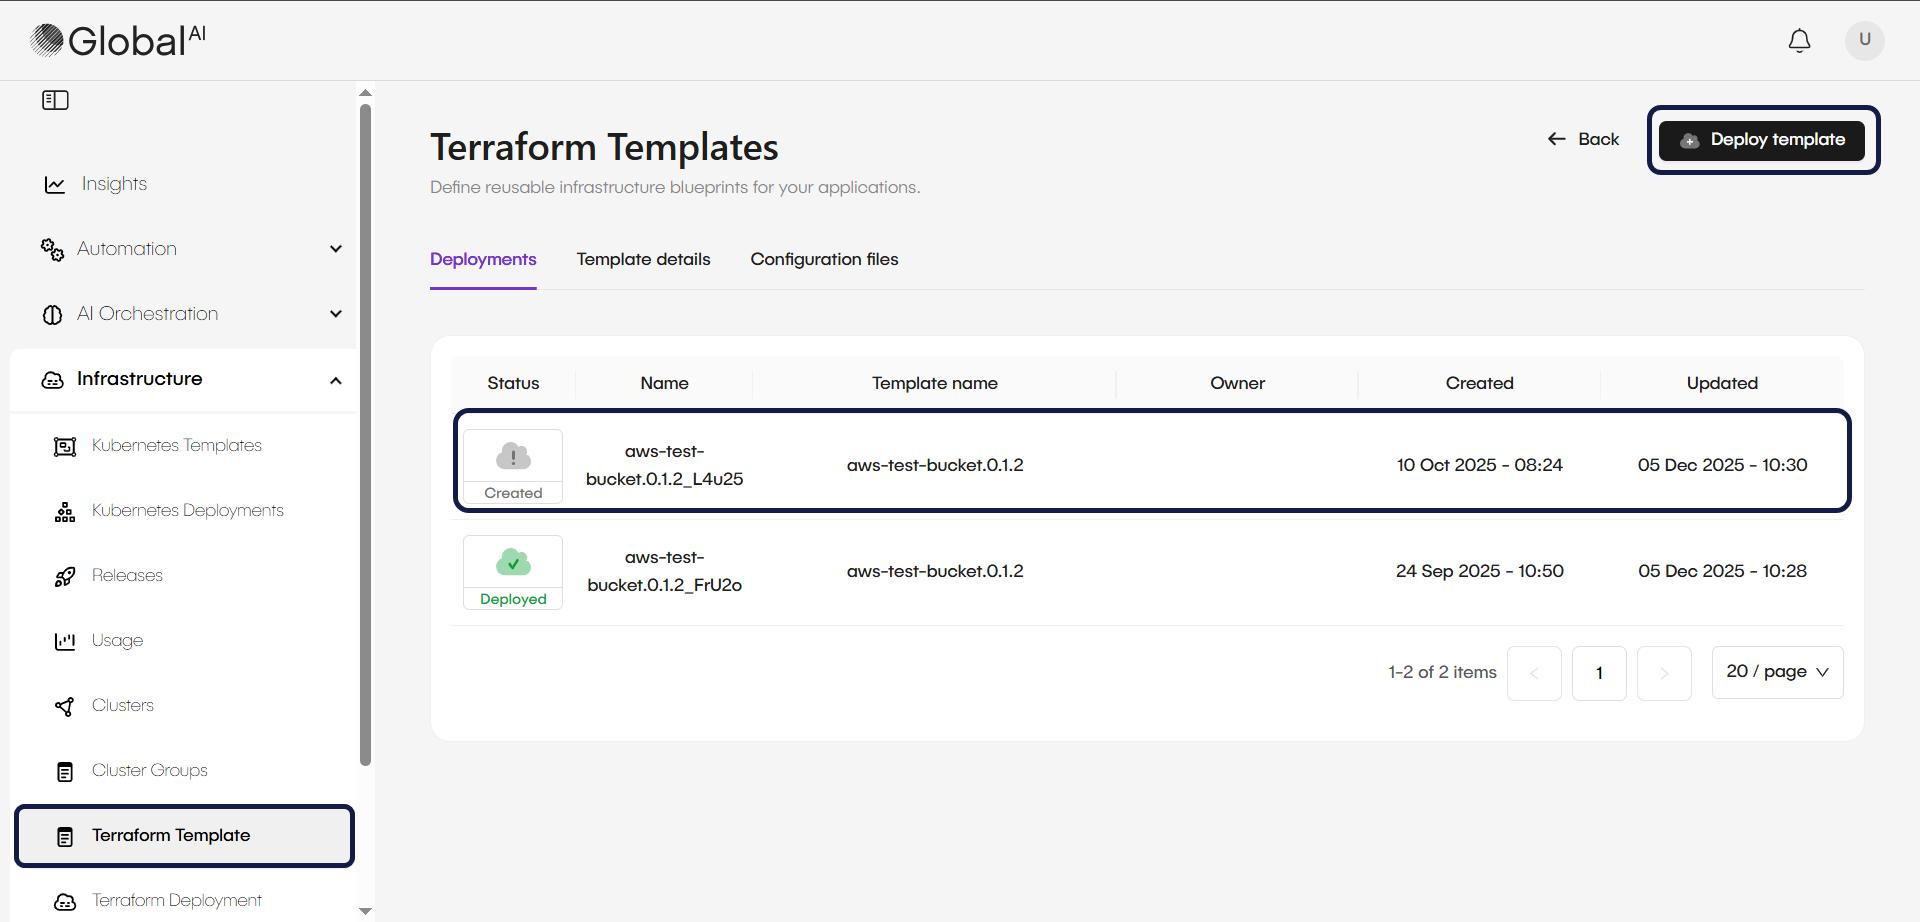The height and width of the screenshot is (922, 1920).
Task: Select the Releases rocket icon
Action: point(64,576)
